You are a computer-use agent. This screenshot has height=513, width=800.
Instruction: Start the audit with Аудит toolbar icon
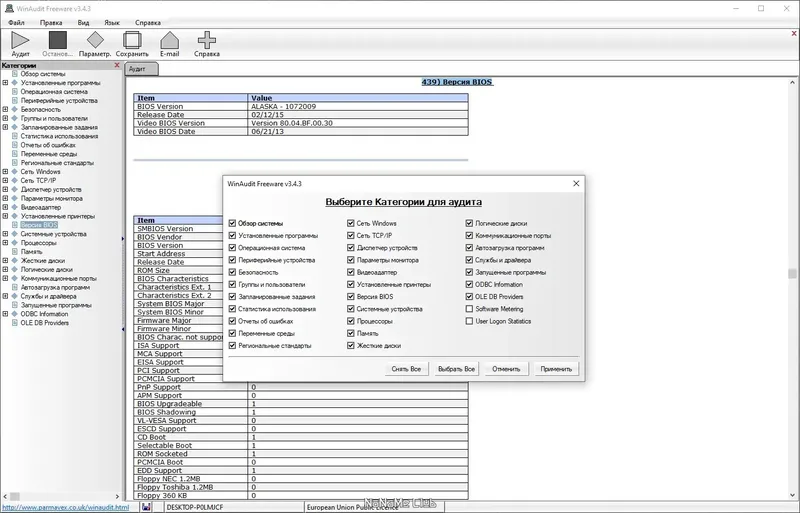point(20,43)
